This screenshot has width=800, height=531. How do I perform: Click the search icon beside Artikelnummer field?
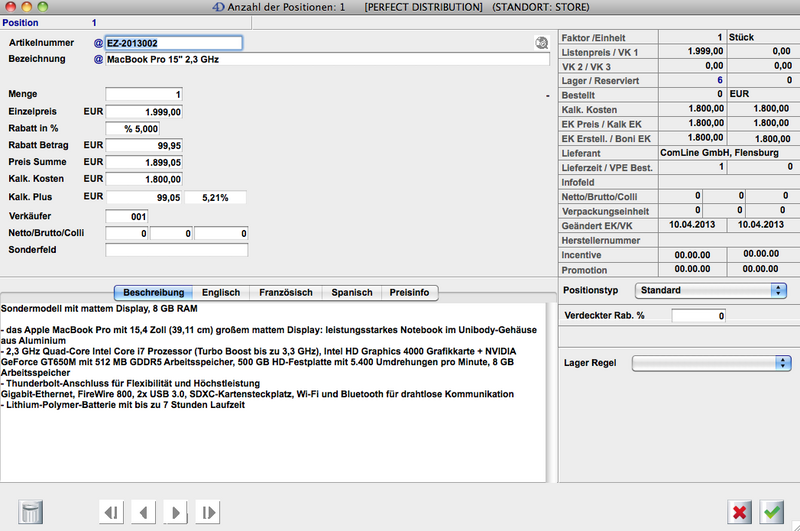[x=541, y=43]
